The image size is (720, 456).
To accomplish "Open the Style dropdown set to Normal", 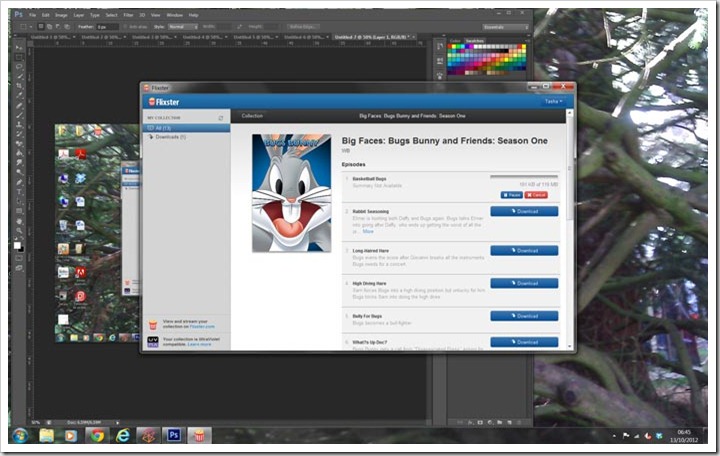I will pos(182,27).
